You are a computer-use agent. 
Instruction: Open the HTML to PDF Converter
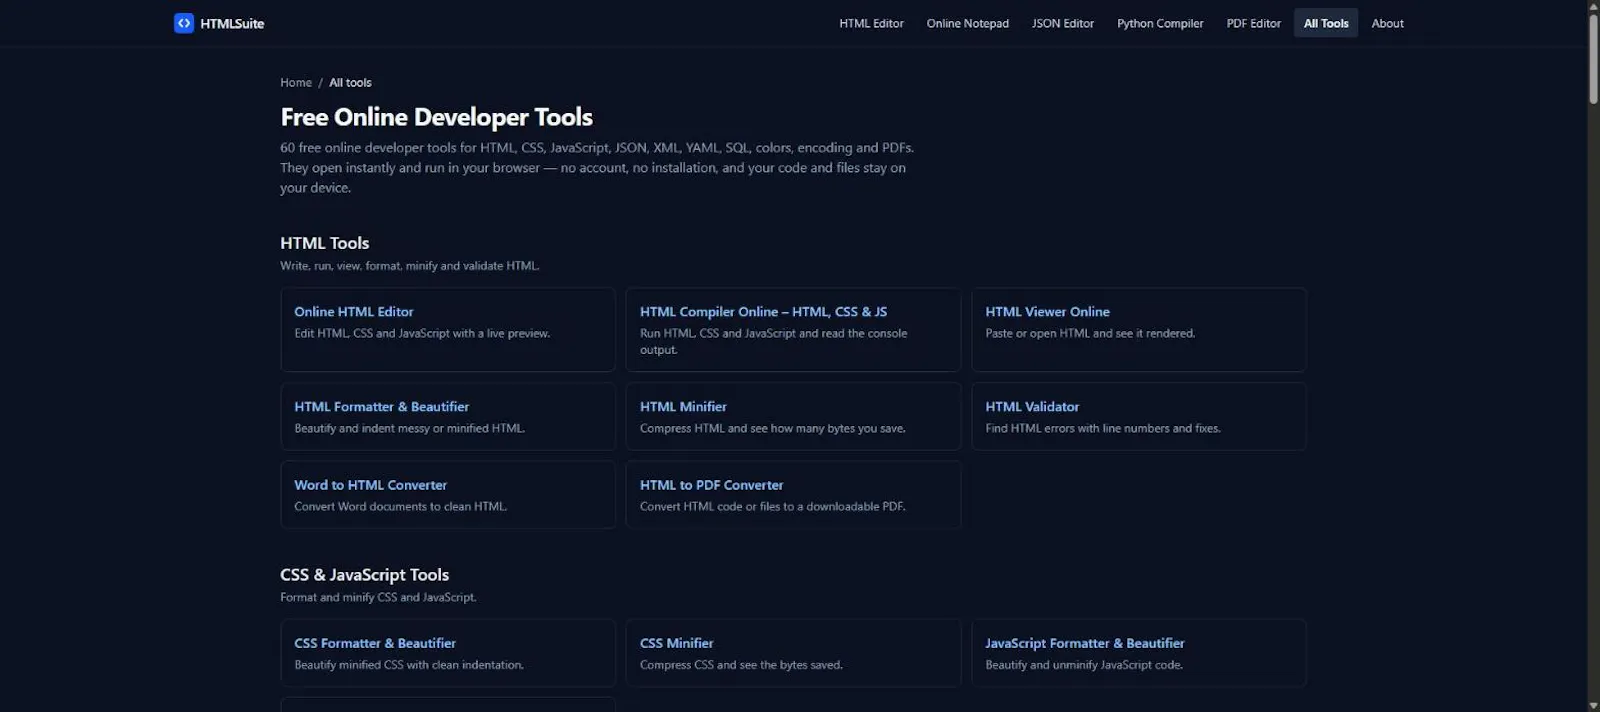(793, 494)
